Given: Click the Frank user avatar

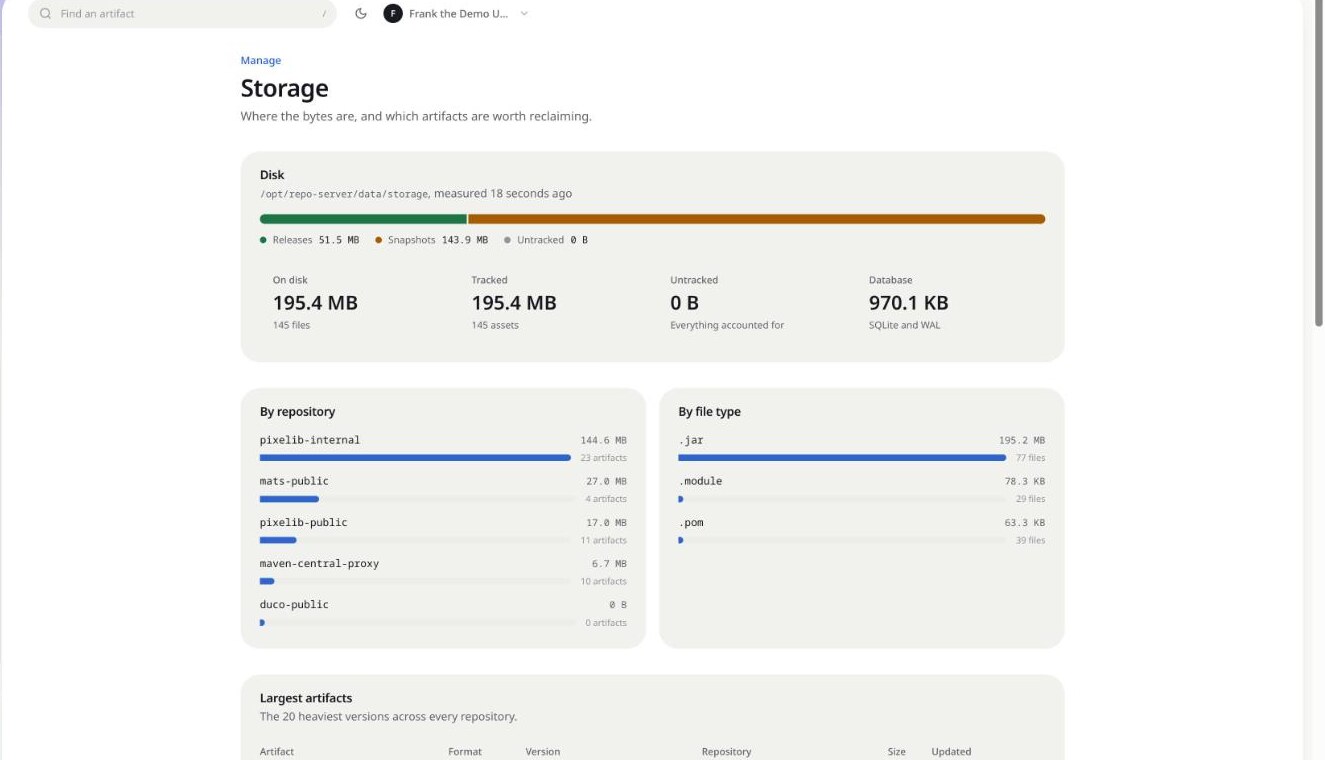Looking at the screenshot, I should (x=393, y=14).
